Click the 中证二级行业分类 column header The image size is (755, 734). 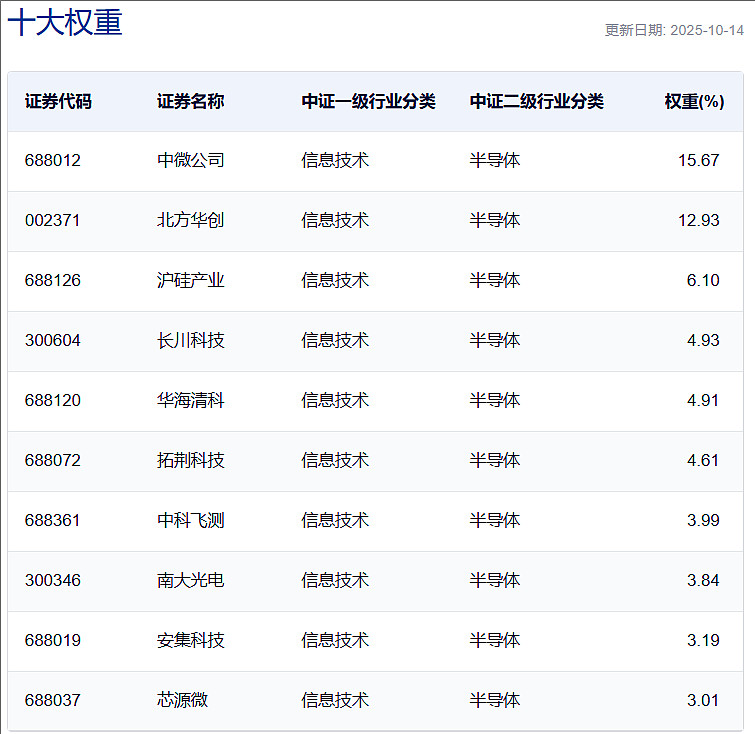[x=536, y=102]
